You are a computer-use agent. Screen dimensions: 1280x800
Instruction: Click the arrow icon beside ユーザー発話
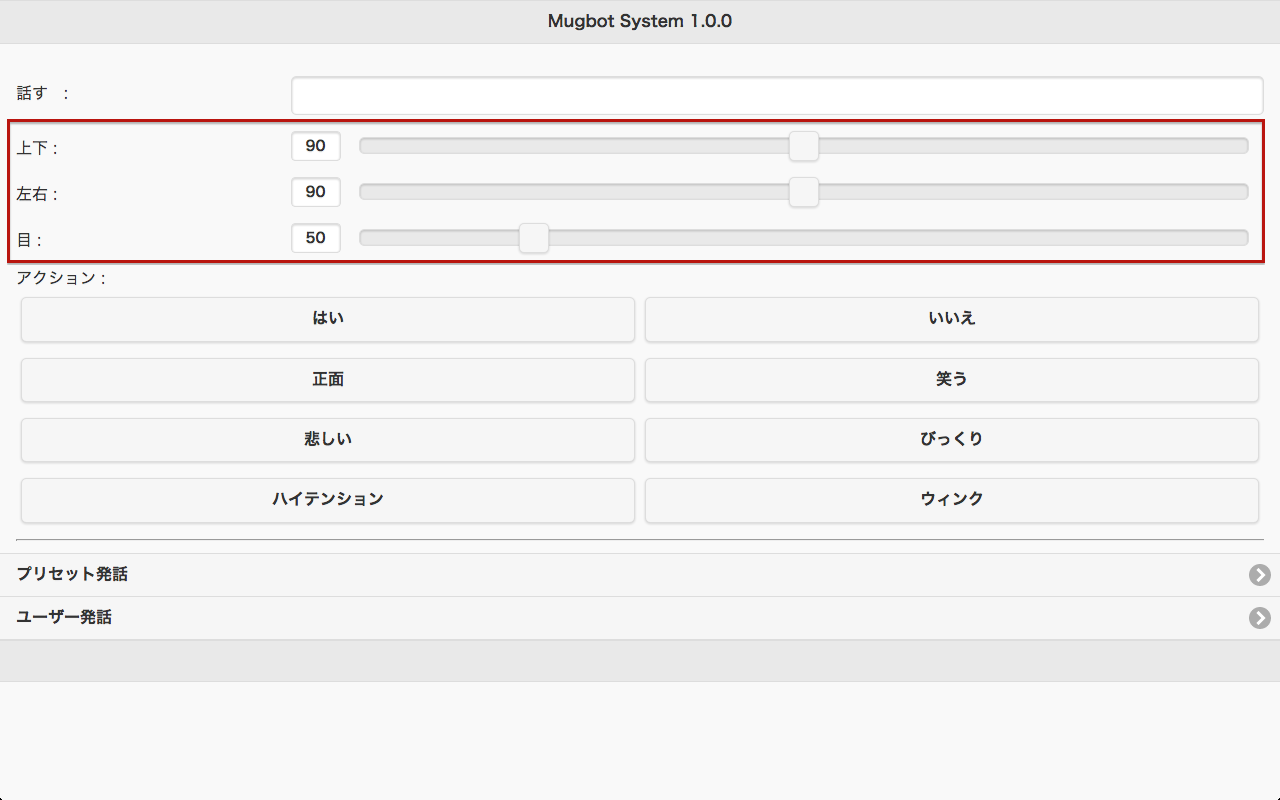click(x=1259, y=618)
